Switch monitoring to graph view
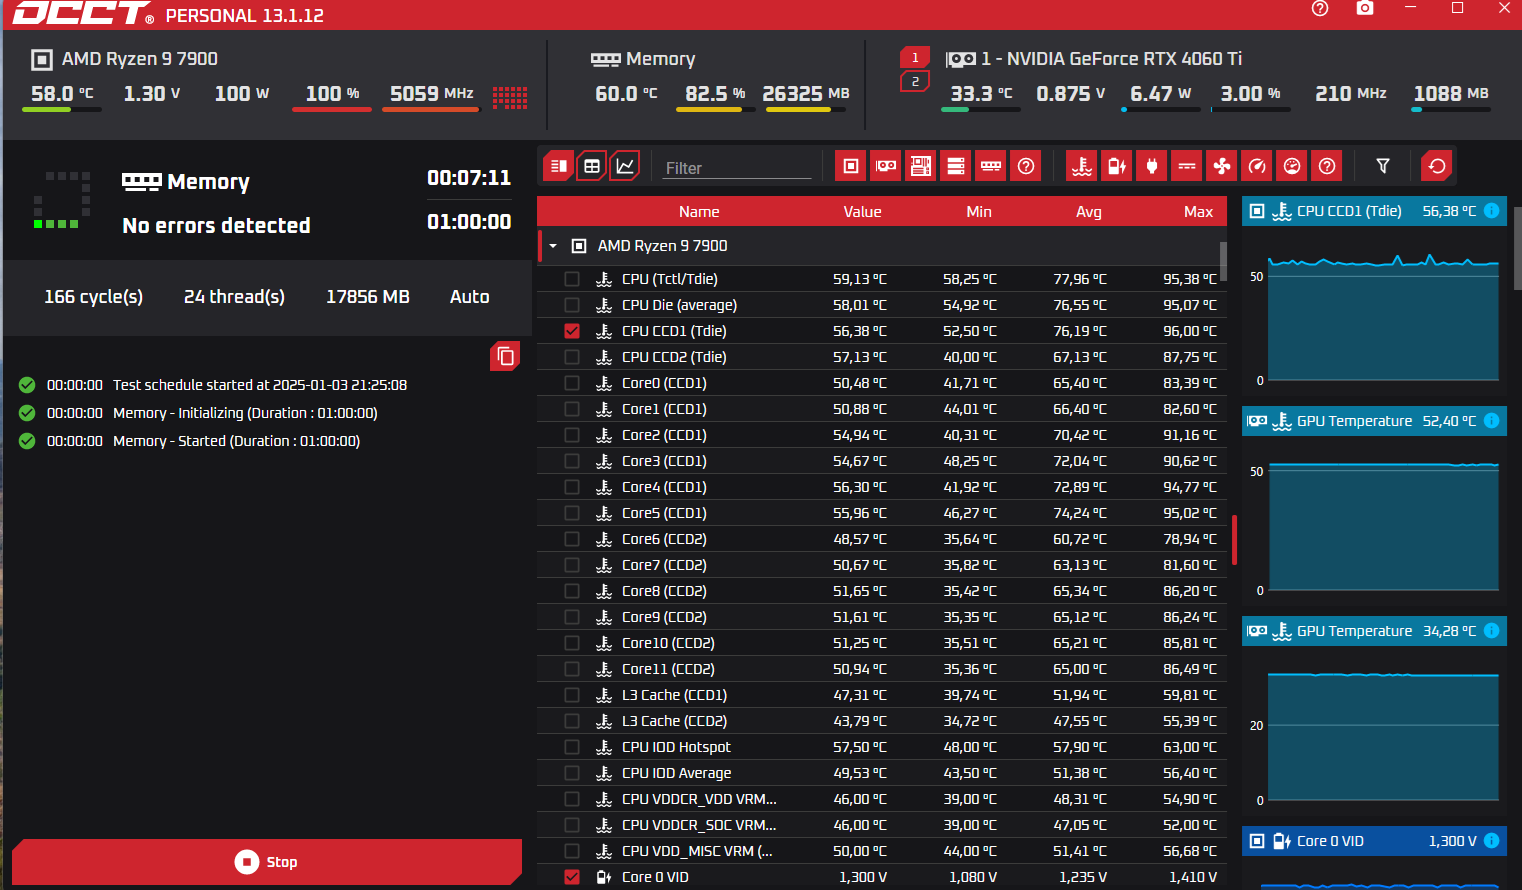This screenshot has width=1522, height=890. point(625,166)
